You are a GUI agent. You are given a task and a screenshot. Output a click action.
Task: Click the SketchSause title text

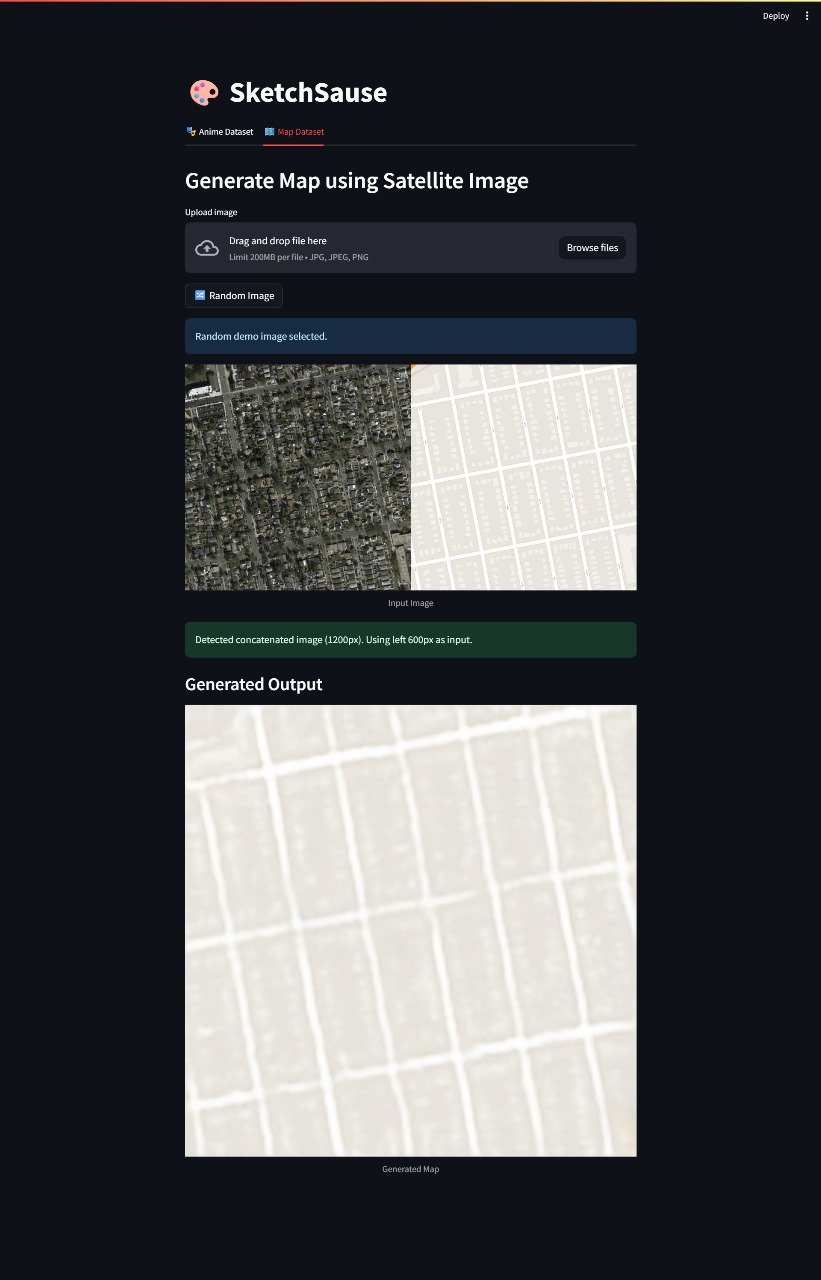308,93
